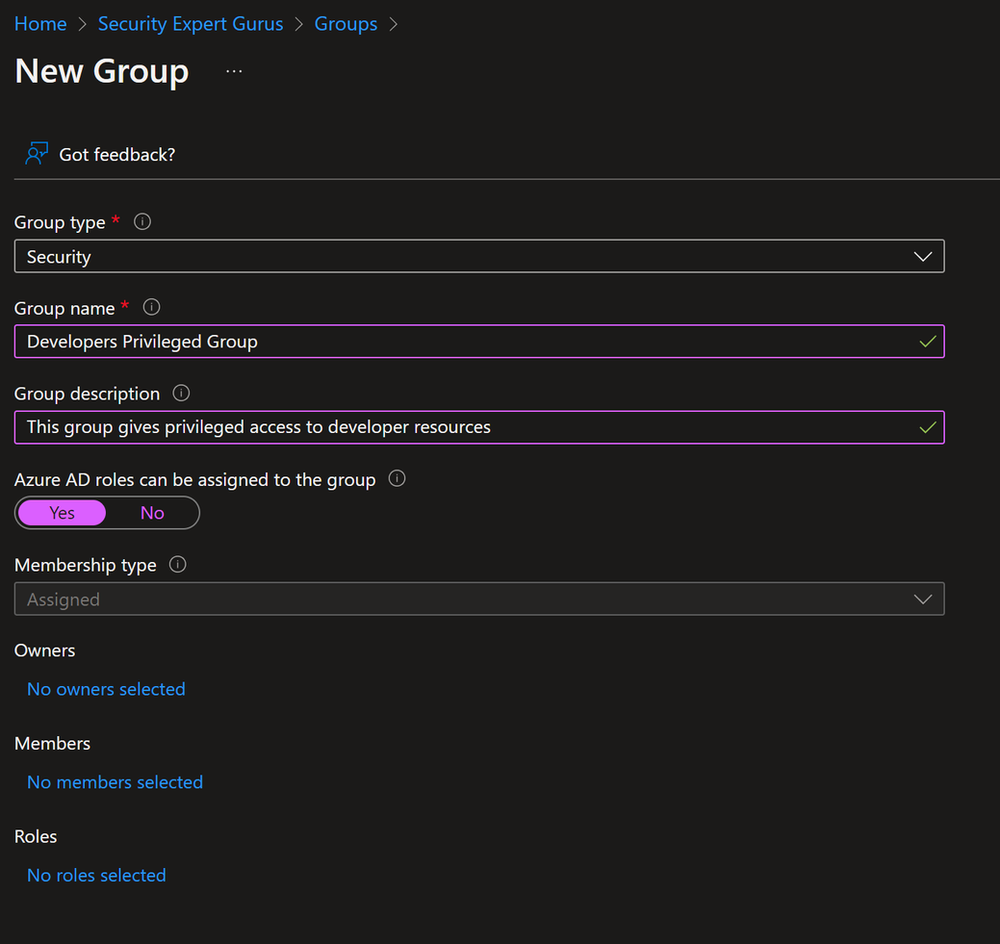Click the info icon beside Group name
Image resolution: width=1000 pixels, height=944 pixels.
click(x=151, y=308)
